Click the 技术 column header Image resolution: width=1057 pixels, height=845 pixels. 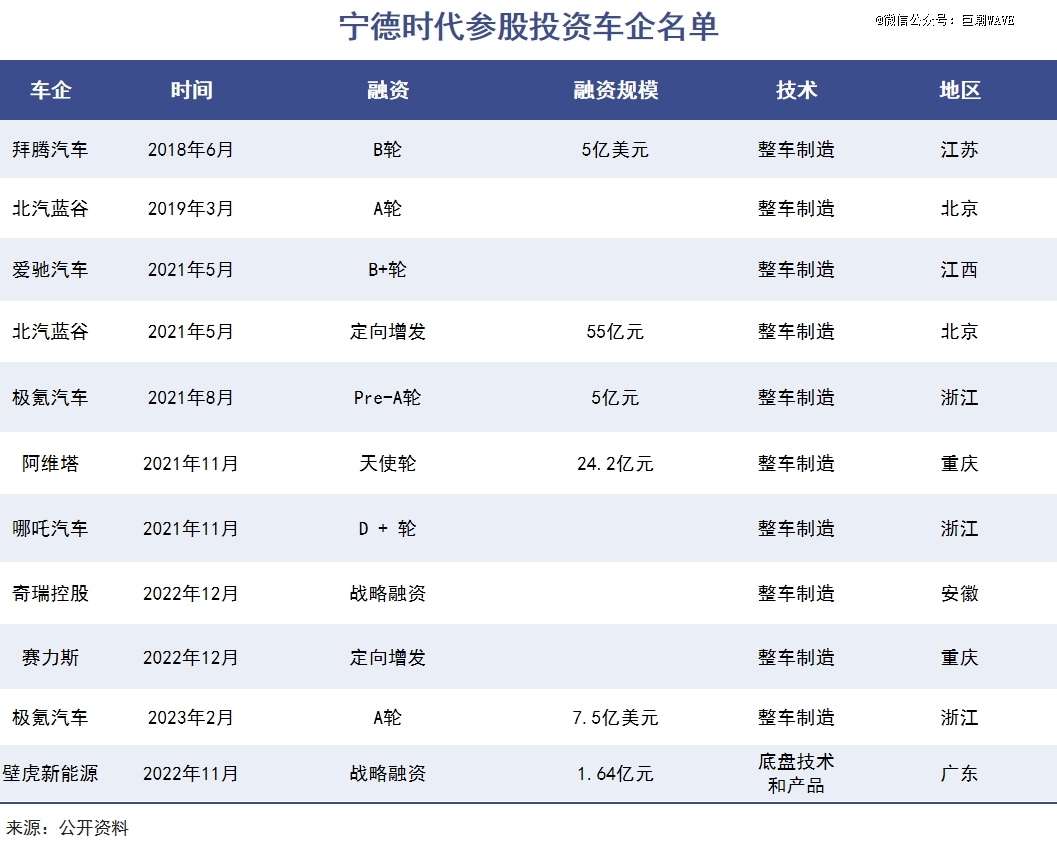(796, 90)
